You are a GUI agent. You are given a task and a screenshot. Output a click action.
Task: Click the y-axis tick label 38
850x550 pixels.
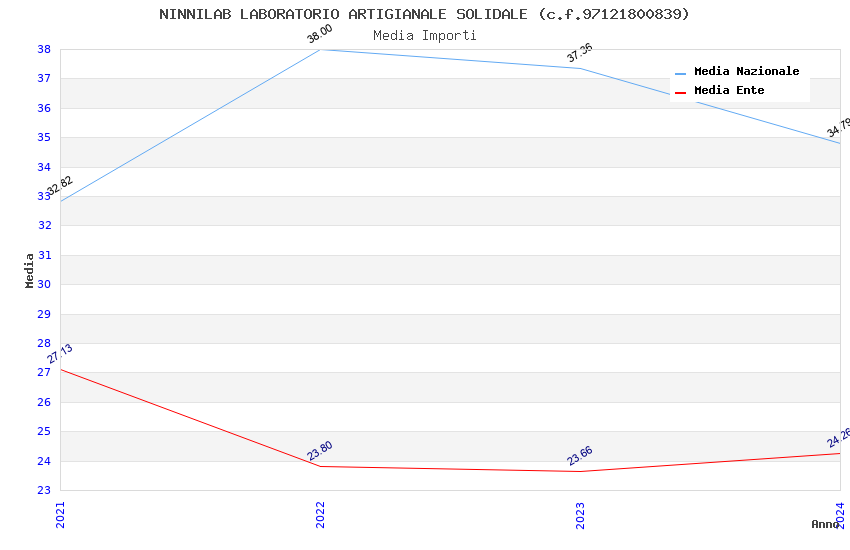click(x=44, y=49)
